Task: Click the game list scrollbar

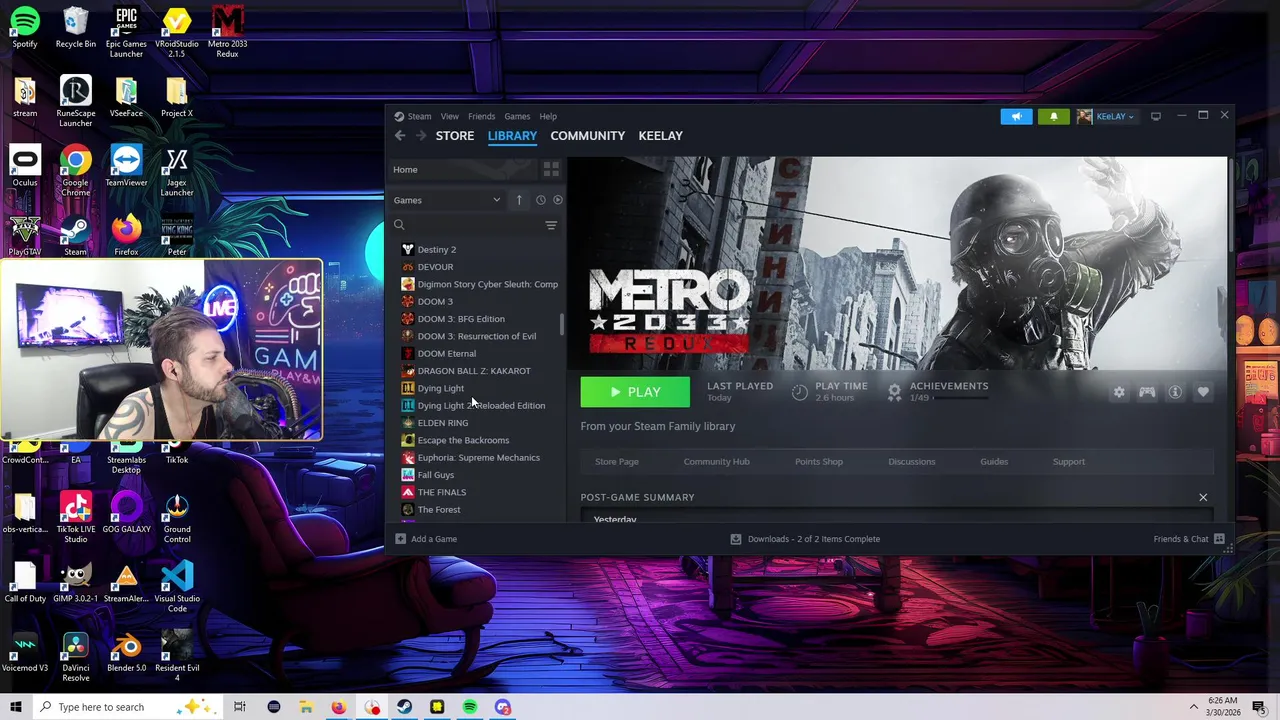Action: pyautogui.click(x=562, y=324)
